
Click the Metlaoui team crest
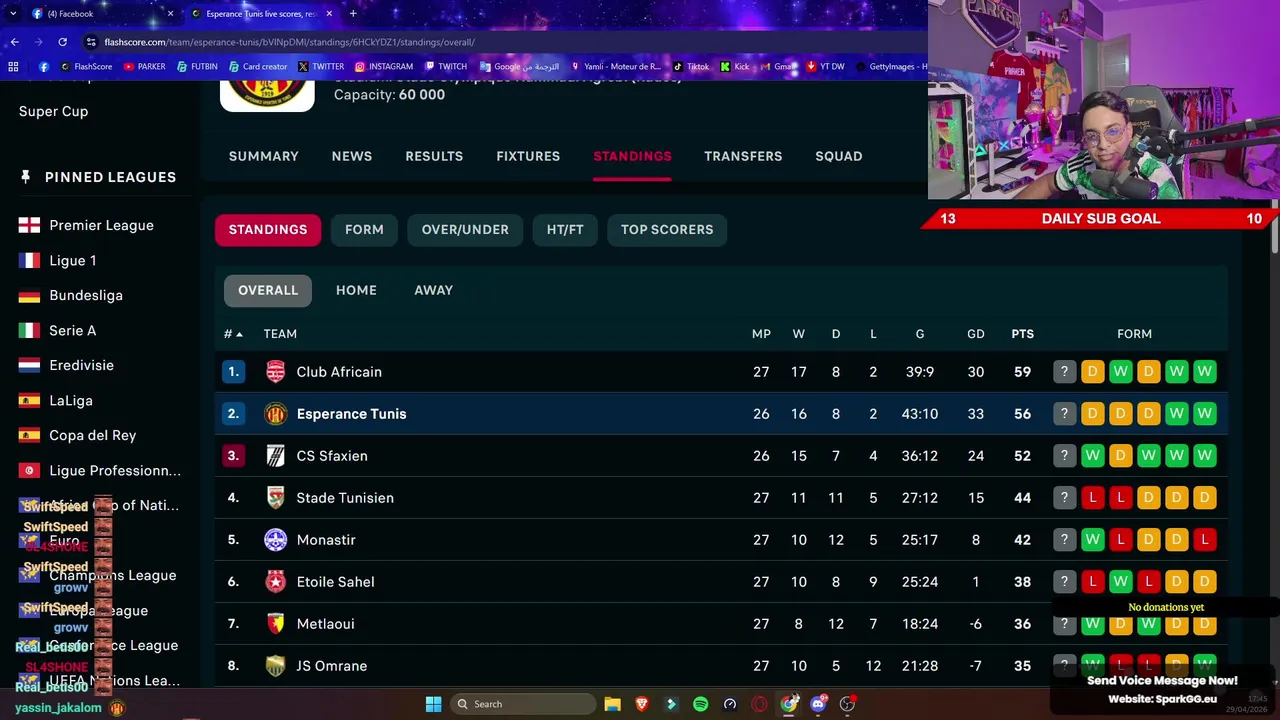point(275,624)
